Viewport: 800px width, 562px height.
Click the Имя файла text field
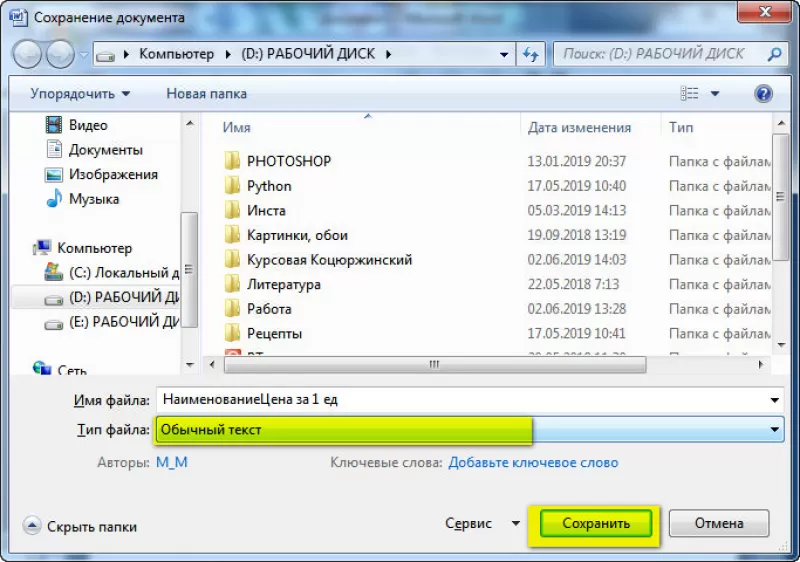(x=462, y=399)
